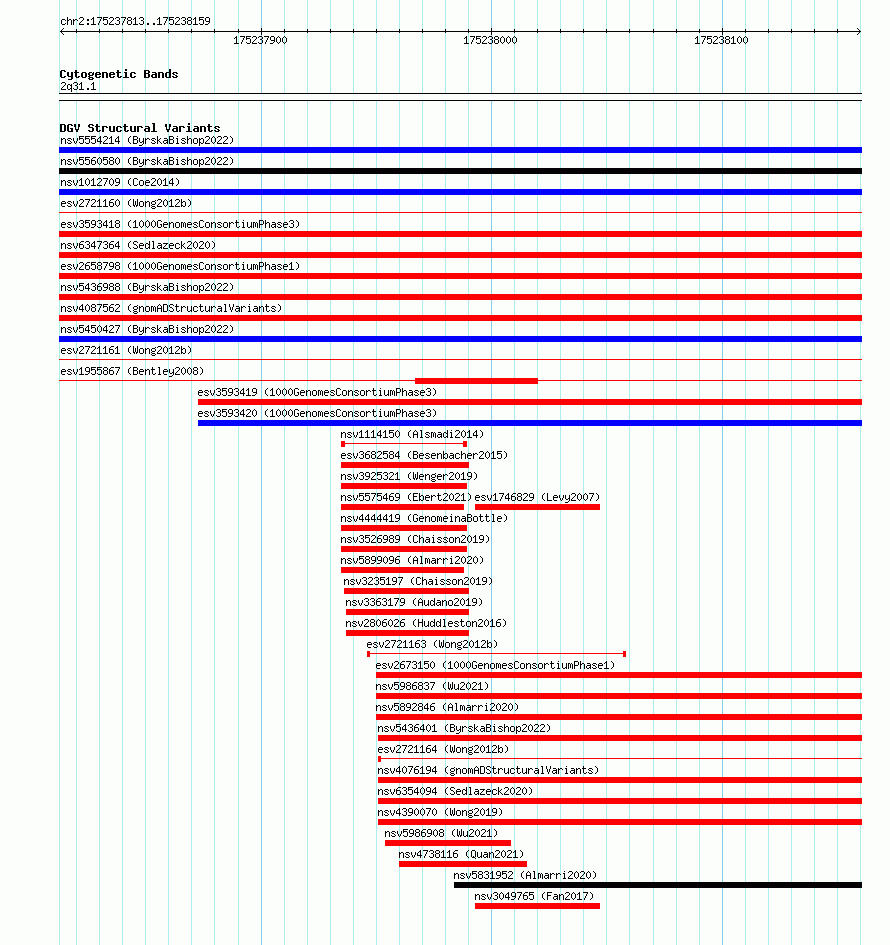Click nsv4444419 (GenomeinaBottle) label
The width and height of the screenshot is (890, 945).
pos(424,518)
